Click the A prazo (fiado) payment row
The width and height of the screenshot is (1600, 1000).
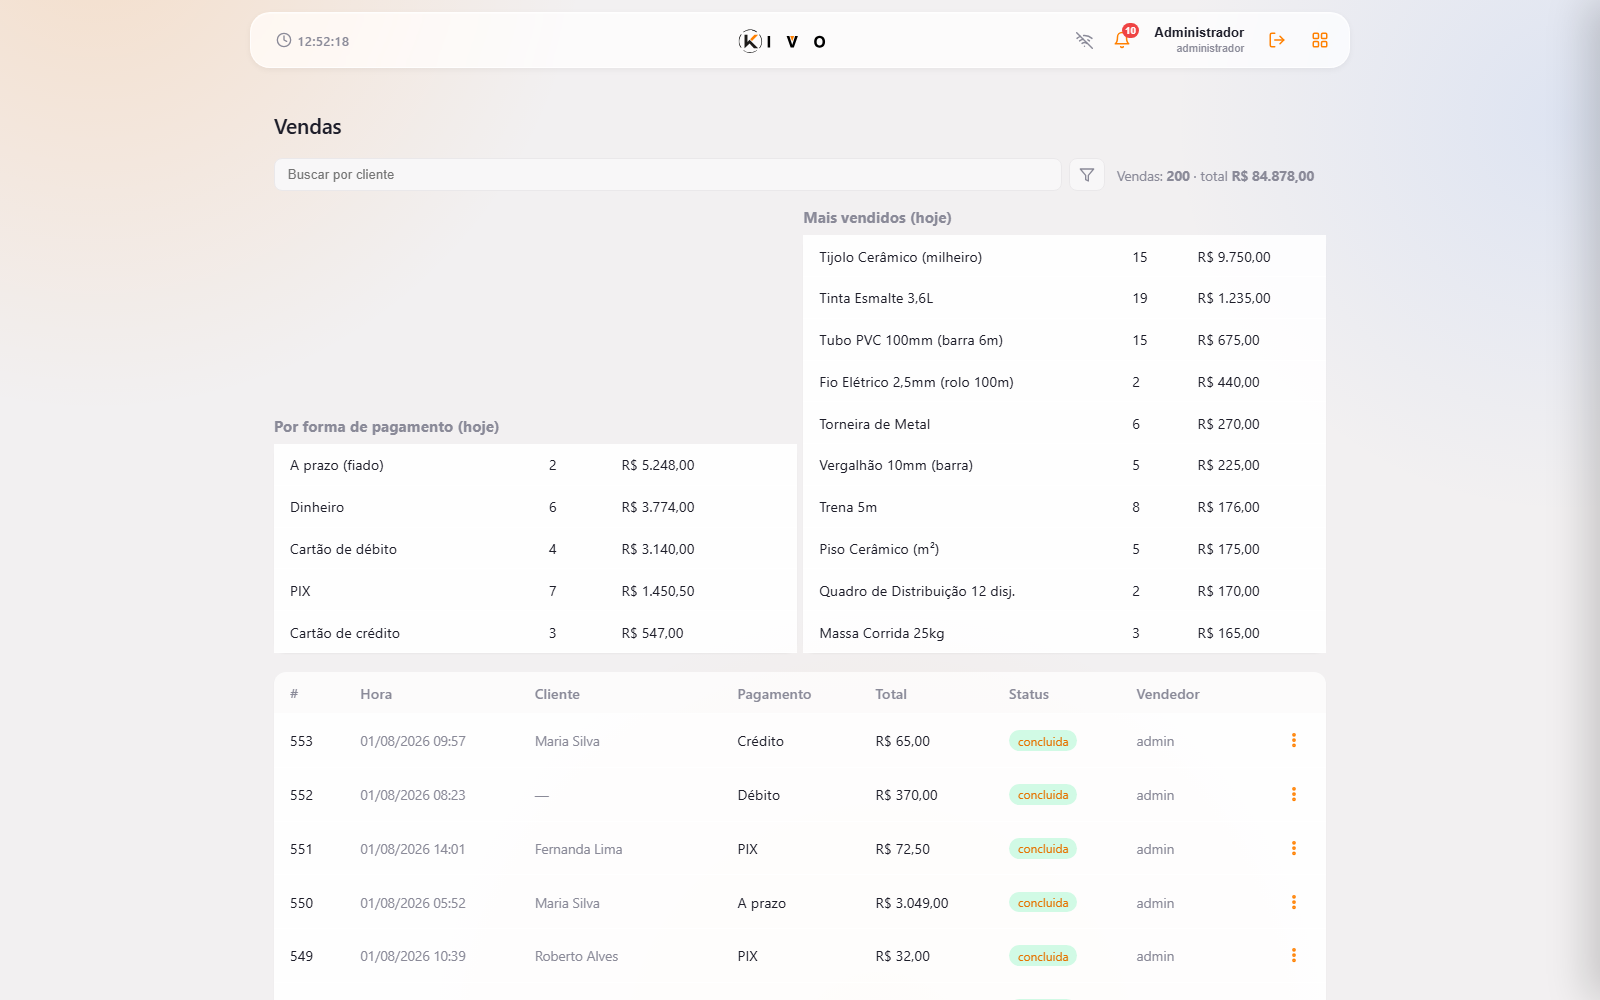(x=535, y=465)
